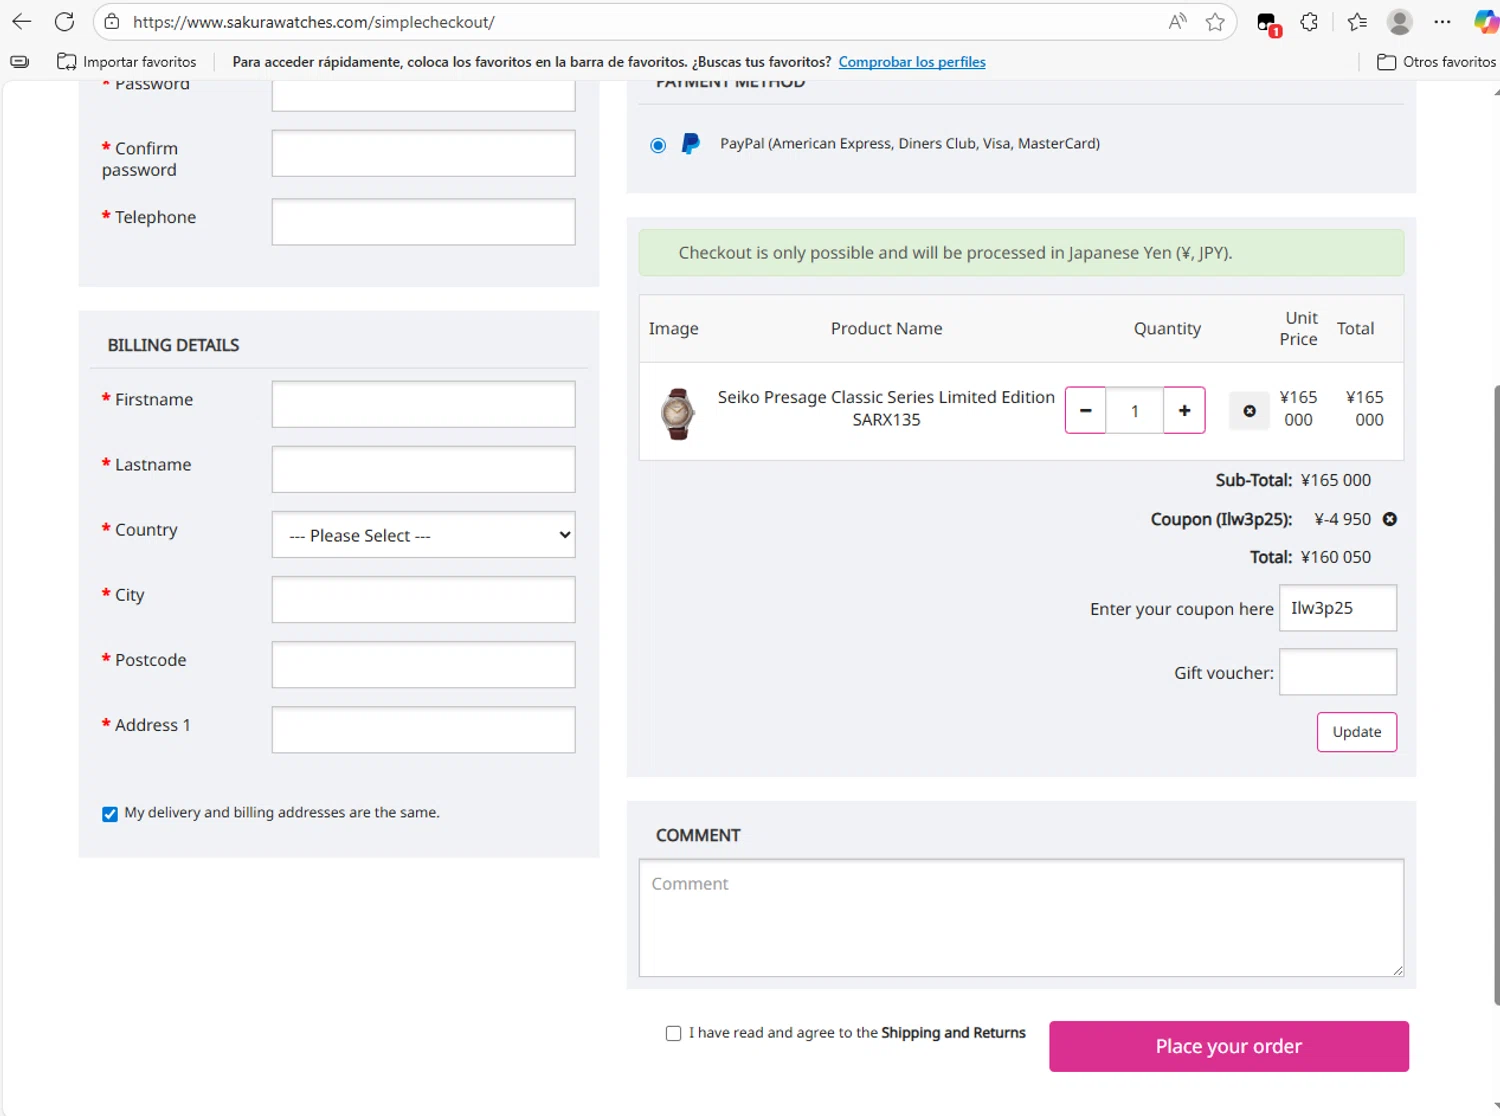Screen dimensions: 1500x1116
Task: Open the browser favorites list menu
Action: (1357, 22)
